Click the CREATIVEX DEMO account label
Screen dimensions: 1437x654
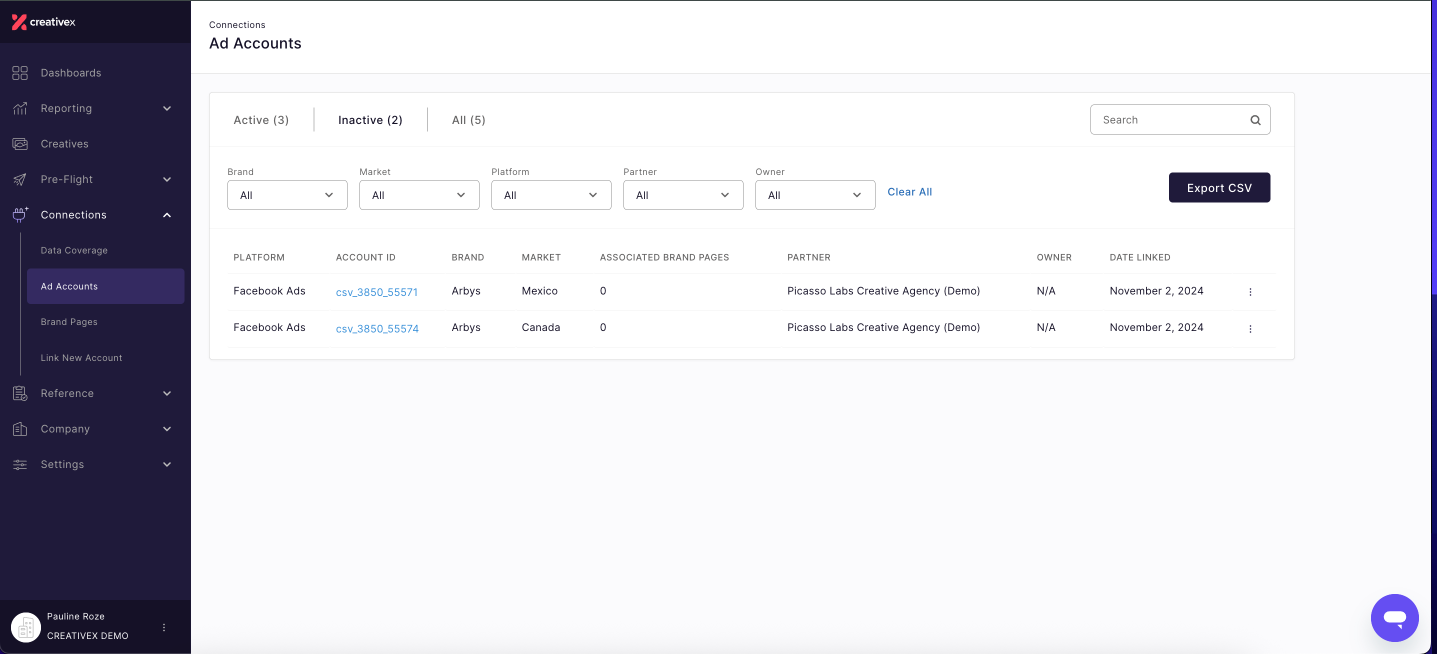[88, 636]
